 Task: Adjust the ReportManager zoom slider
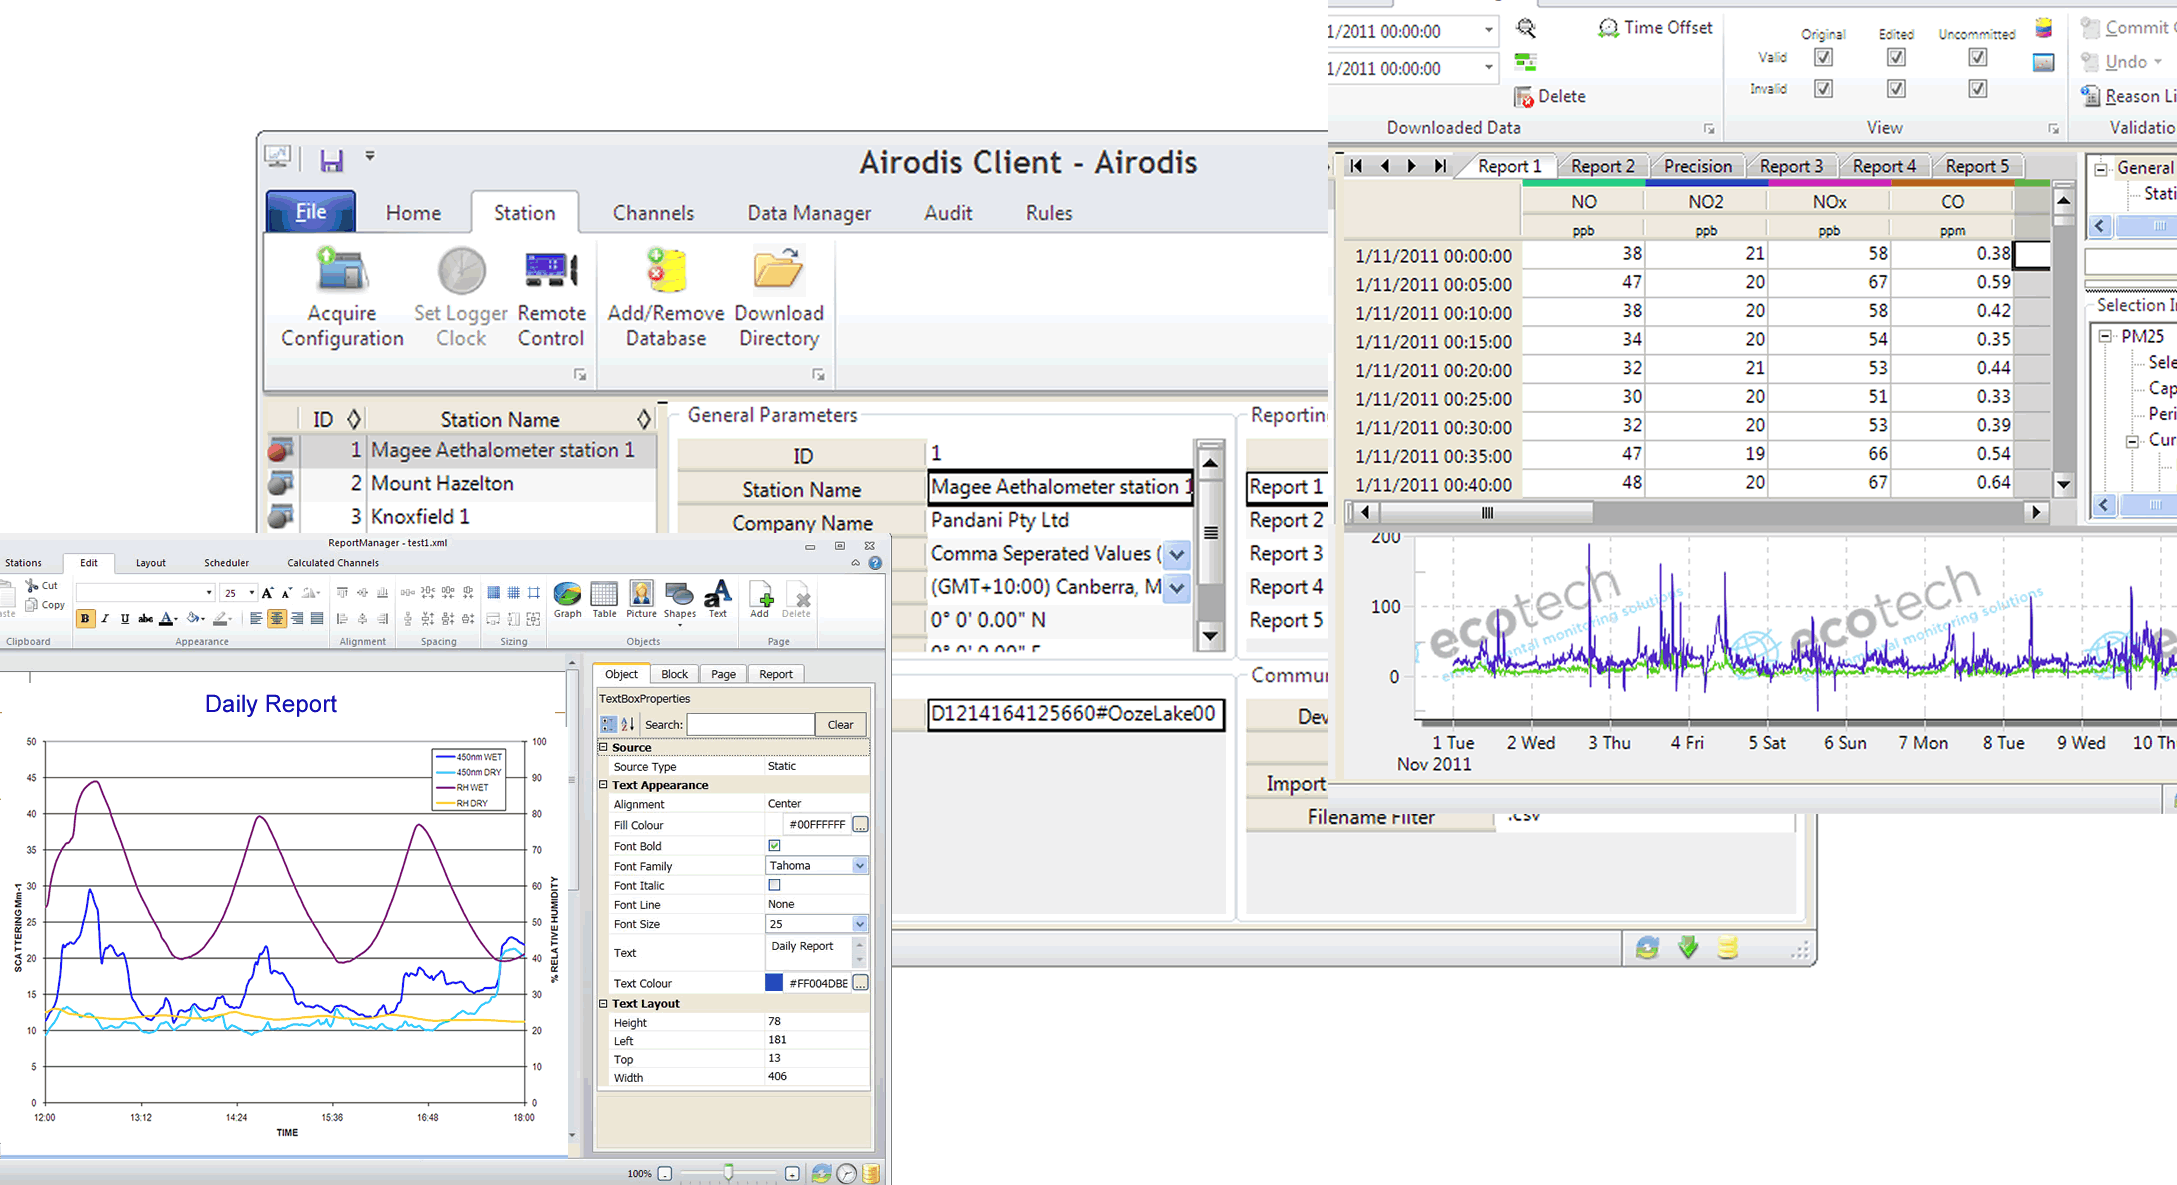pyautogui.click(x=729, y=1172)
